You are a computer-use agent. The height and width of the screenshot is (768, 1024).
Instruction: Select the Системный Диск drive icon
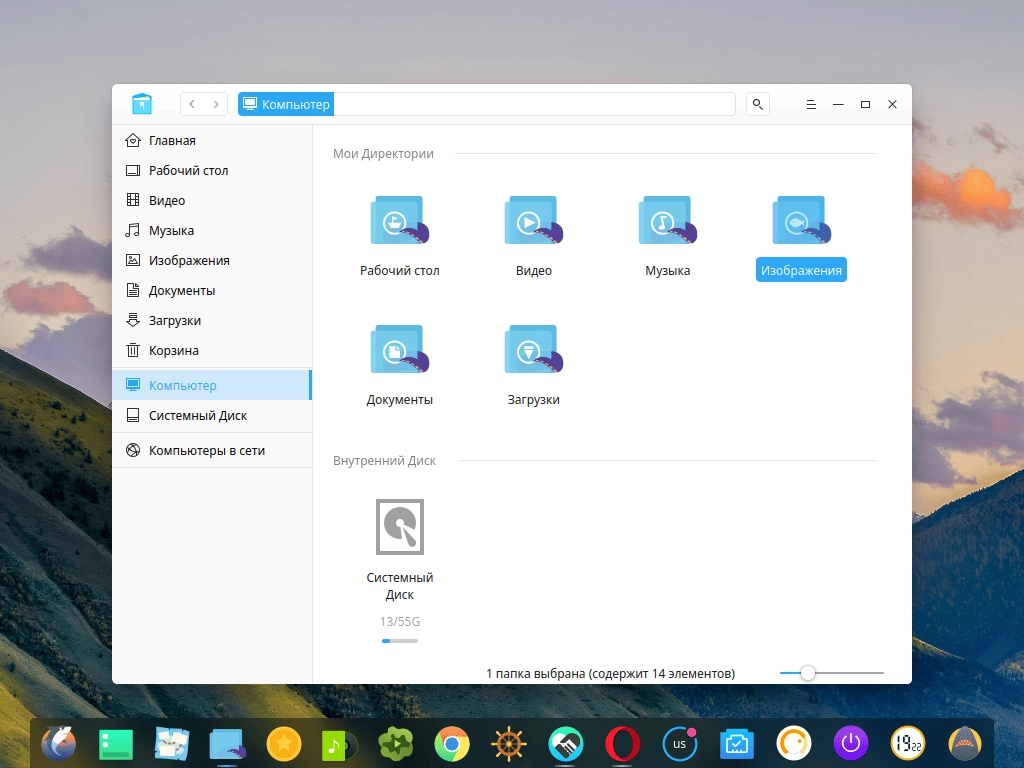tap(400, 527)
